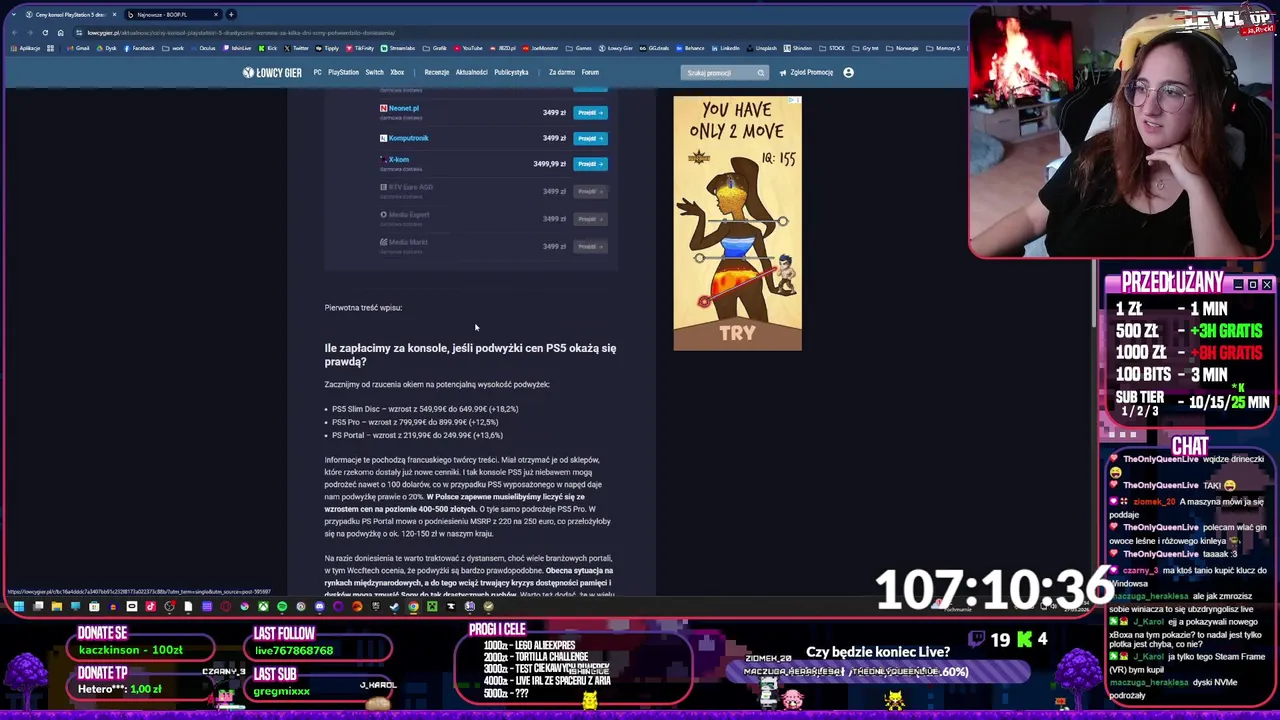The width and height of the screenshot is (1280, 720).
Task: Open the tab search dropdown arrow
Action: [x=12, y=14]
